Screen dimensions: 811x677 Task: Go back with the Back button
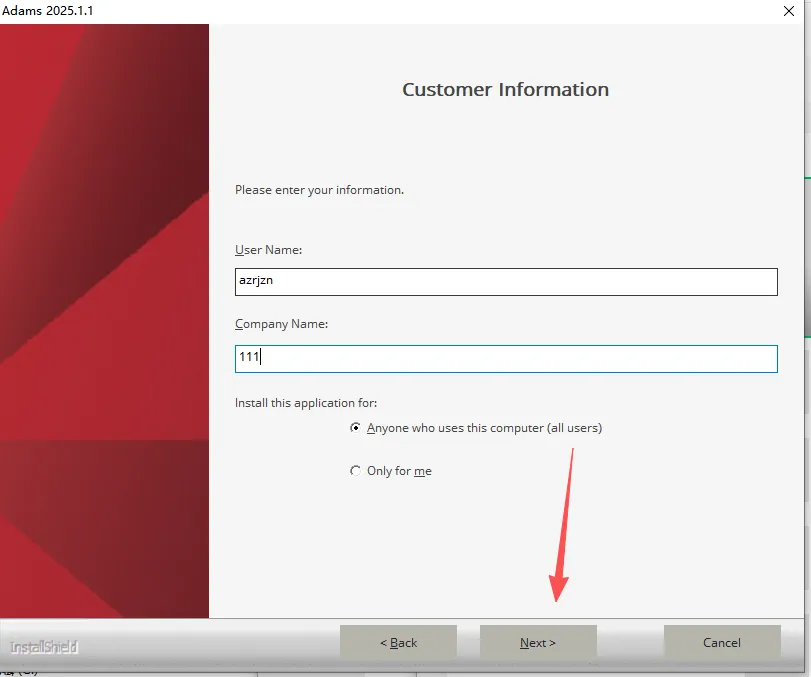click(x=398, y=642)
